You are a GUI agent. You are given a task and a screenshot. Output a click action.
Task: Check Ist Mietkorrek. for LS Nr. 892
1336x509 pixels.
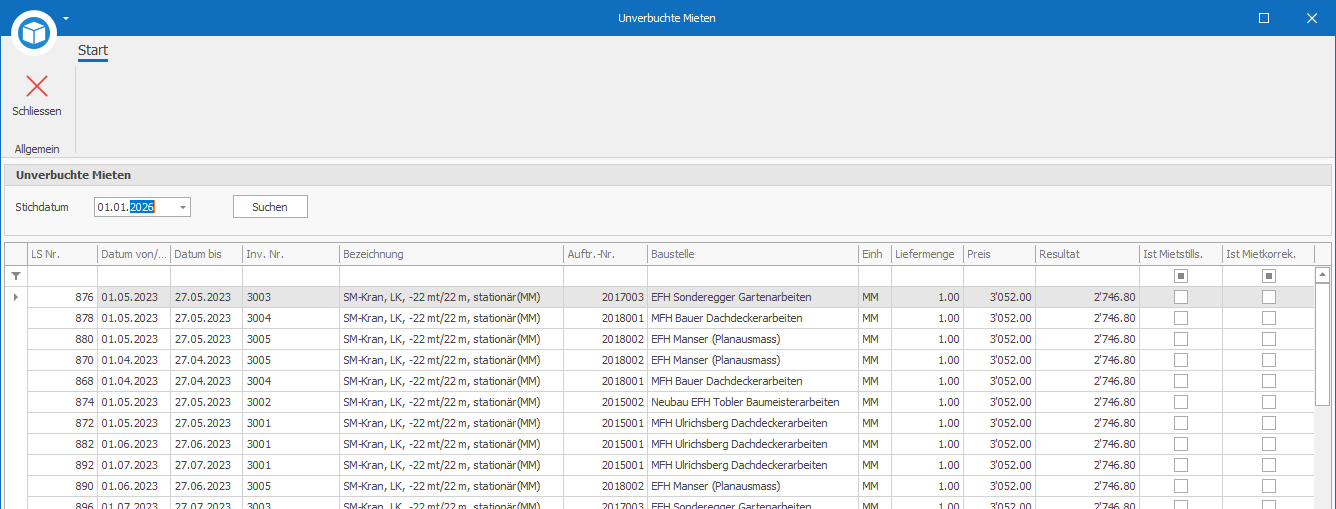(x=1269, y=465)
